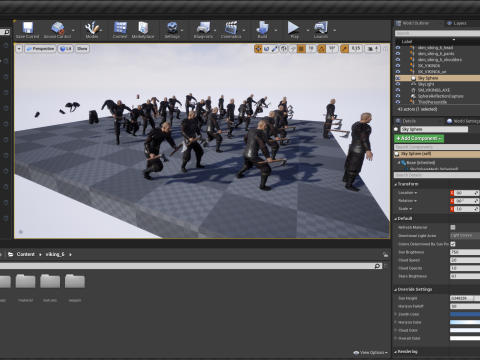This screenshot has height=360, width=480.
Task: Click the Launch toolbar icon
Action: click(x=321, y=28)
